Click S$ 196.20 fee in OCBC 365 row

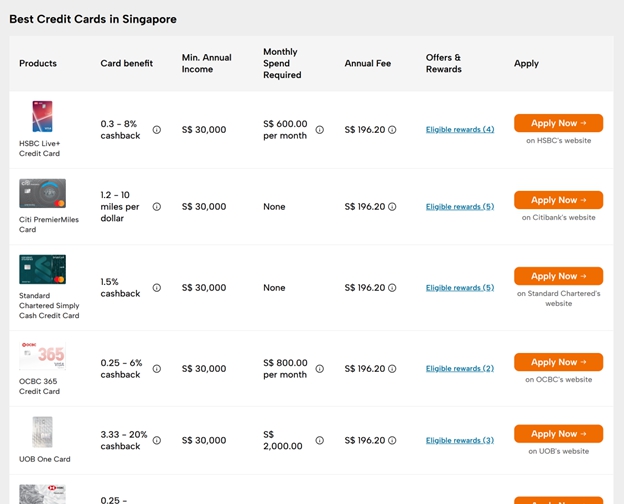click(365, 369)
